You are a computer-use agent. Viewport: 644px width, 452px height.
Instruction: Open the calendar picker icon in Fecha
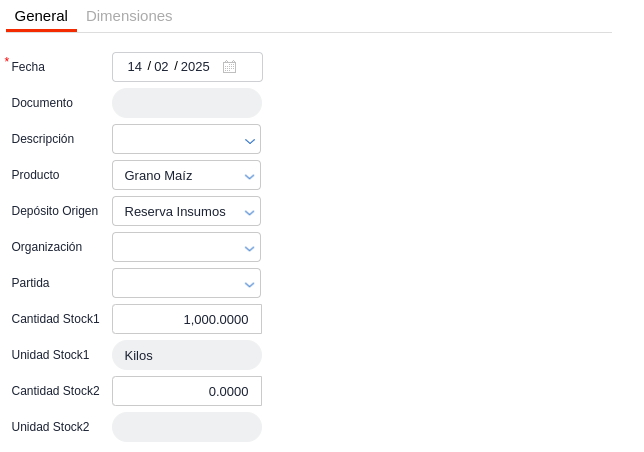pos(229,67)
